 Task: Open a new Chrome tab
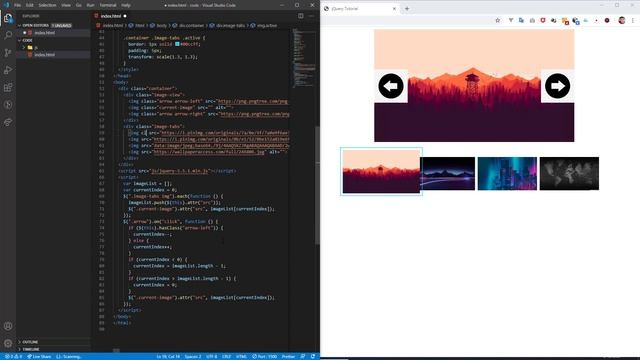point(407,9)
